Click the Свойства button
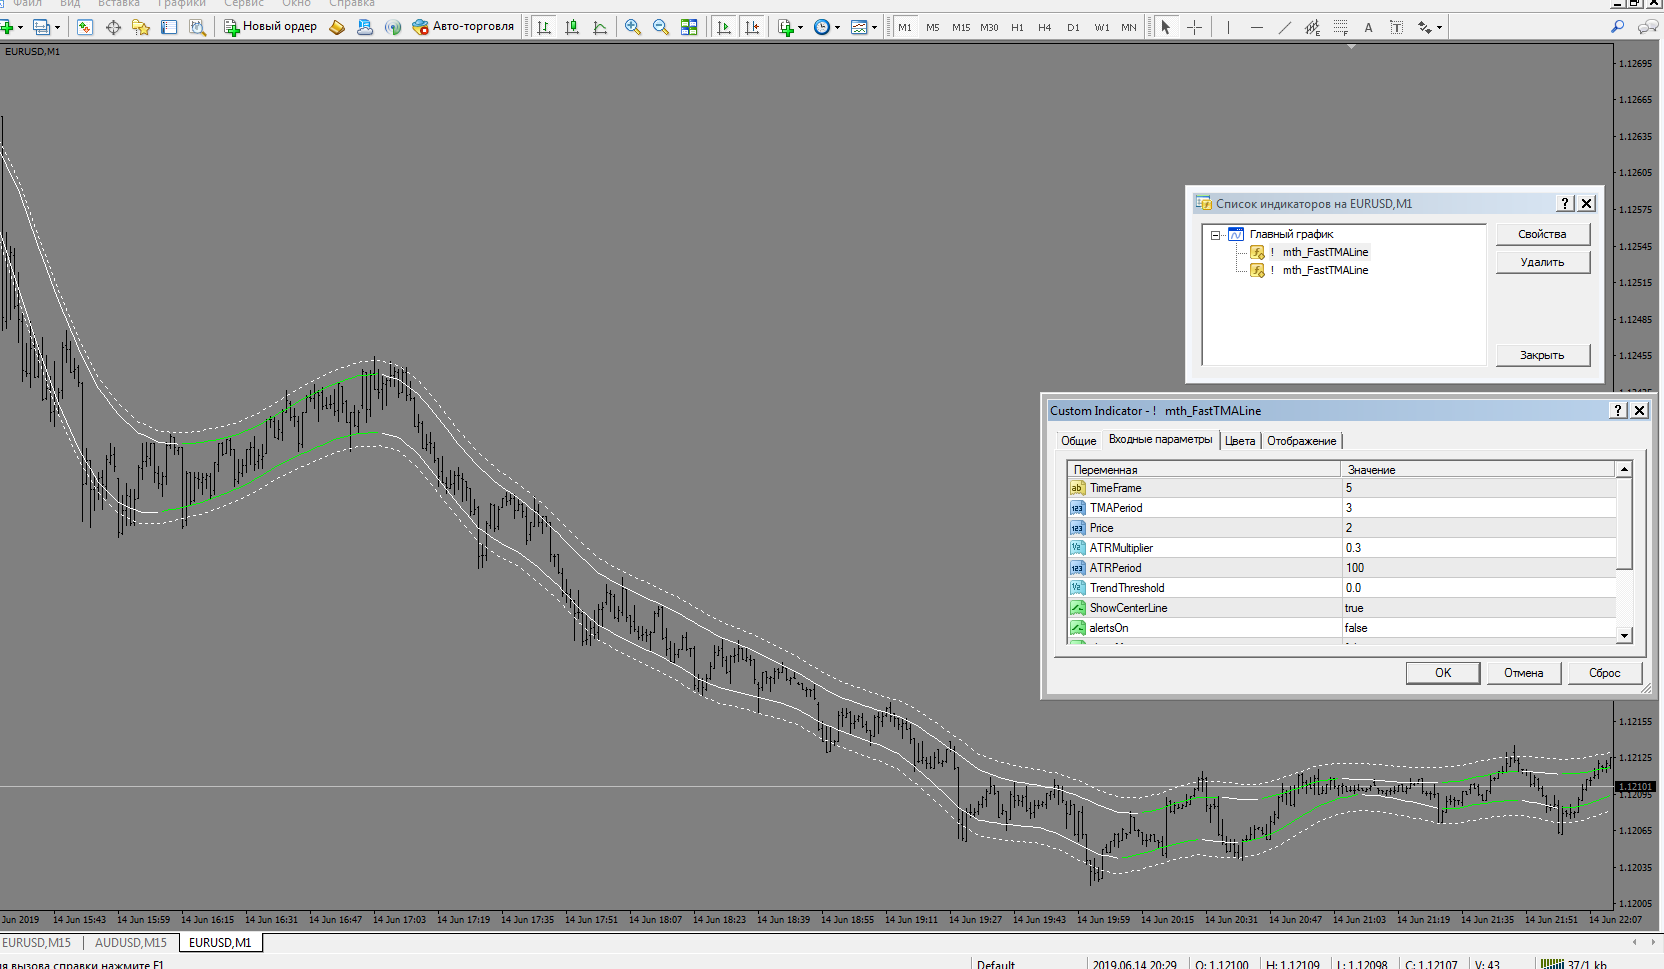This screenshot has height=969, width=1664. tap(1542, 234)
